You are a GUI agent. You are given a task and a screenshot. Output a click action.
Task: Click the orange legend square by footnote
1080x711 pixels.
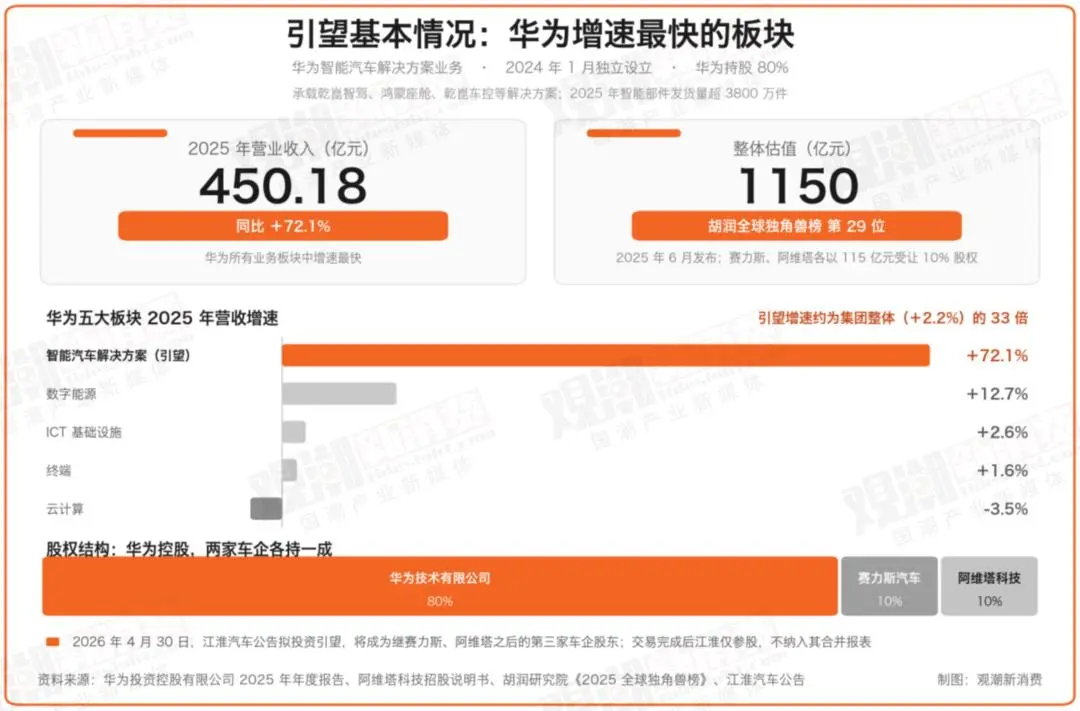52,642
